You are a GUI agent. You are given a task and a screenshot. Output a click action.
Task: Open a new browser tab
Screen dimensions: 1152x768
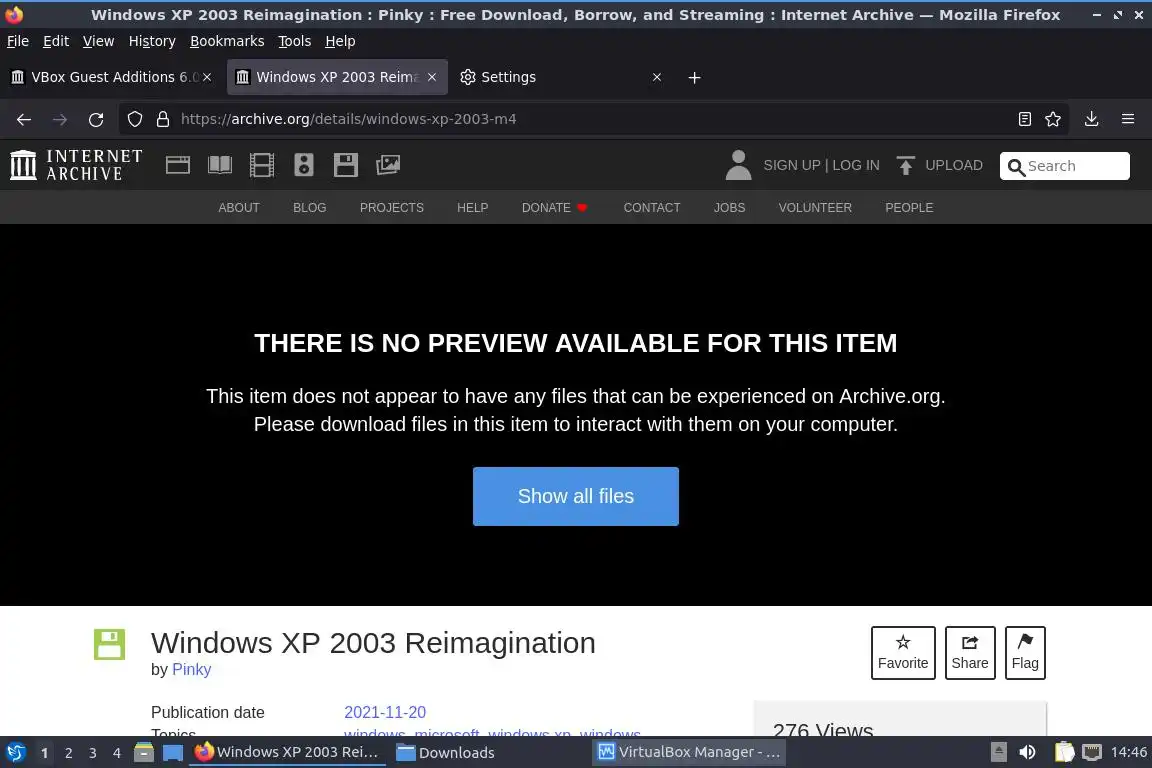tap(694, 77)
